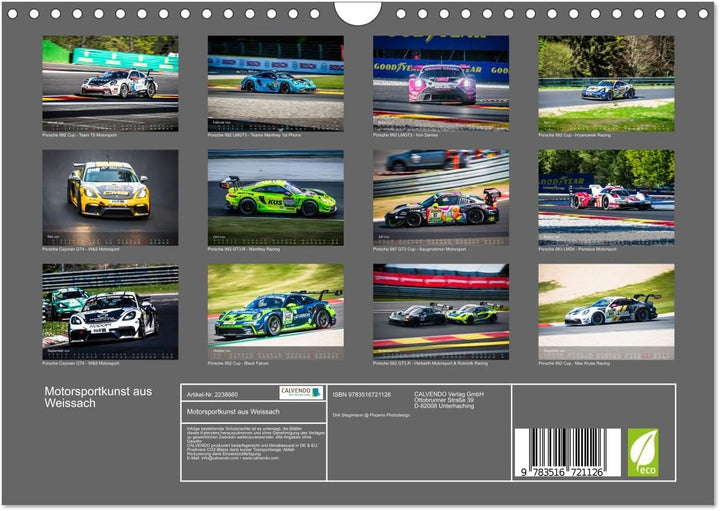
Task: Open the colorful Porsche 997 GT3 Cup photo
Action: click(441, 197)
